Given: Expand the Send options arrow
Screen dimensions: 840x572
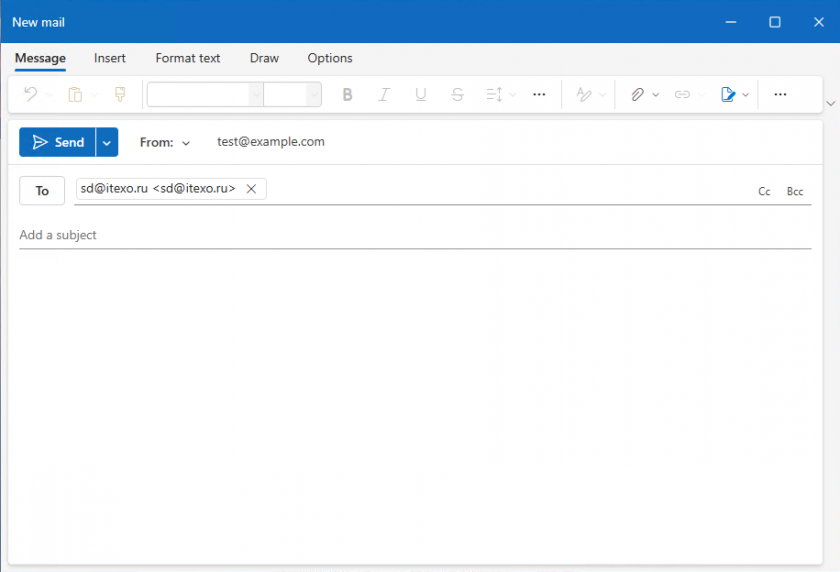Looking at the screenshot, I should point(107,143).
